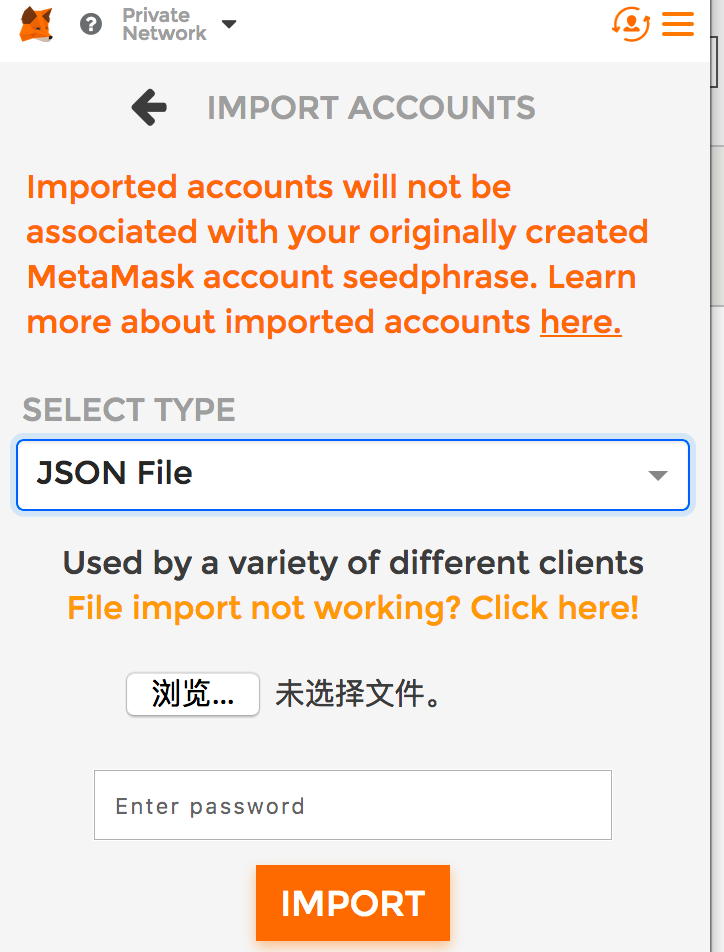Click "File import not working? Click here!"
The height and width of the screenshot is (952, 724).
(x=354, y=607)
